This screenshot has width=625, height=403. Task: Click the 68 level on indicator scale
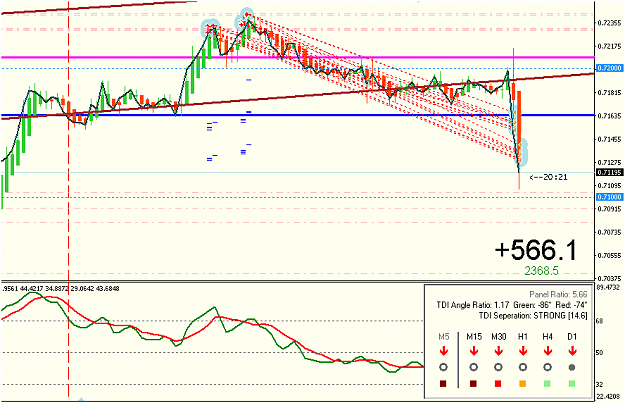pyautogui.click(x=600, y=321)
